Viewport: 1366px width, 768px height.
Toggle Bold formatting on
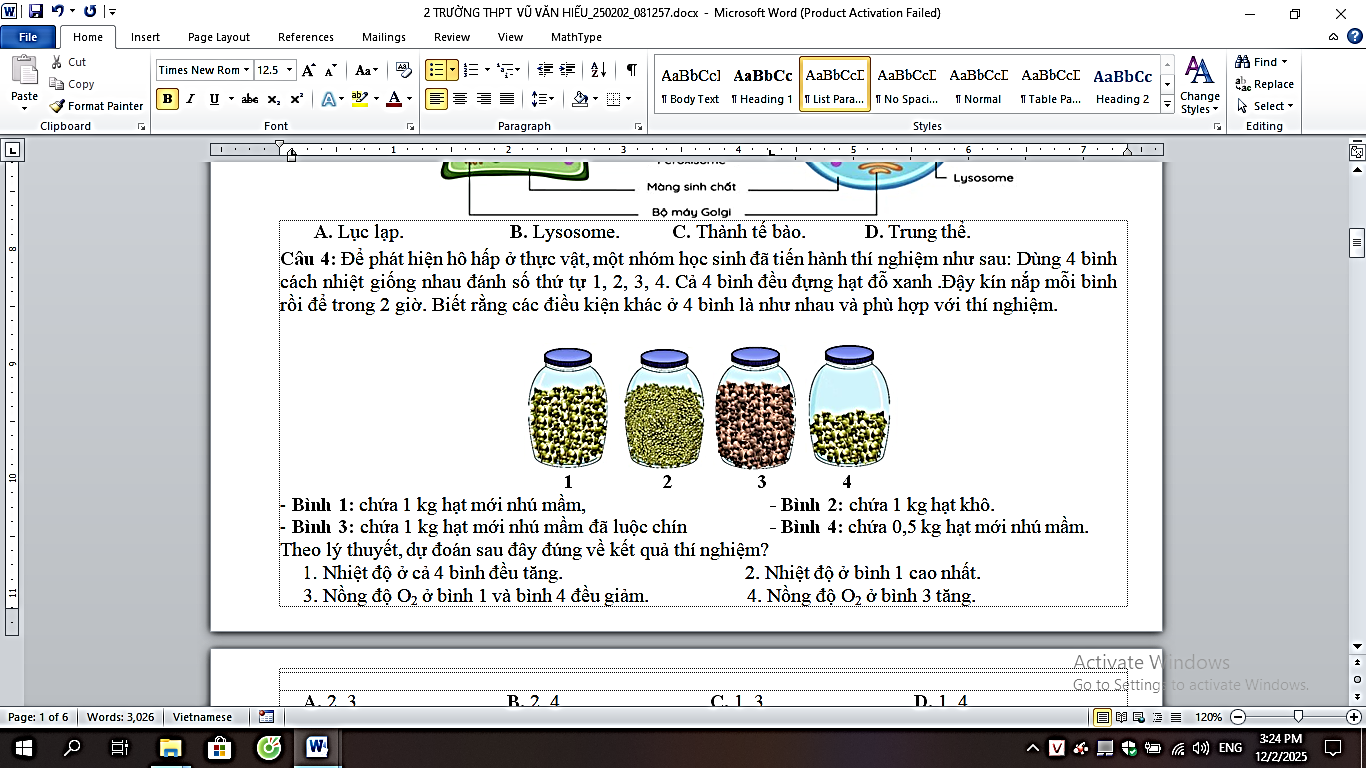tap(167, 99)
